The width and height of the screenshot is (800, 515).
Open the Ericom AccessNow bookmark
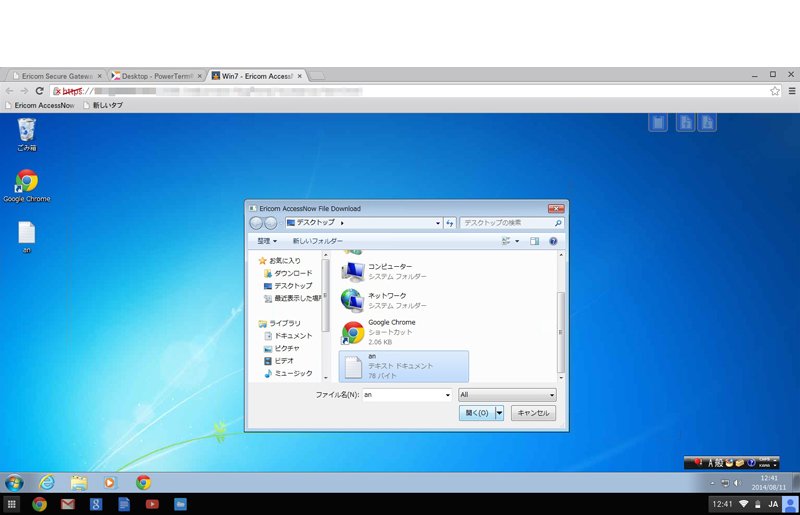click(x=40, y=105)
